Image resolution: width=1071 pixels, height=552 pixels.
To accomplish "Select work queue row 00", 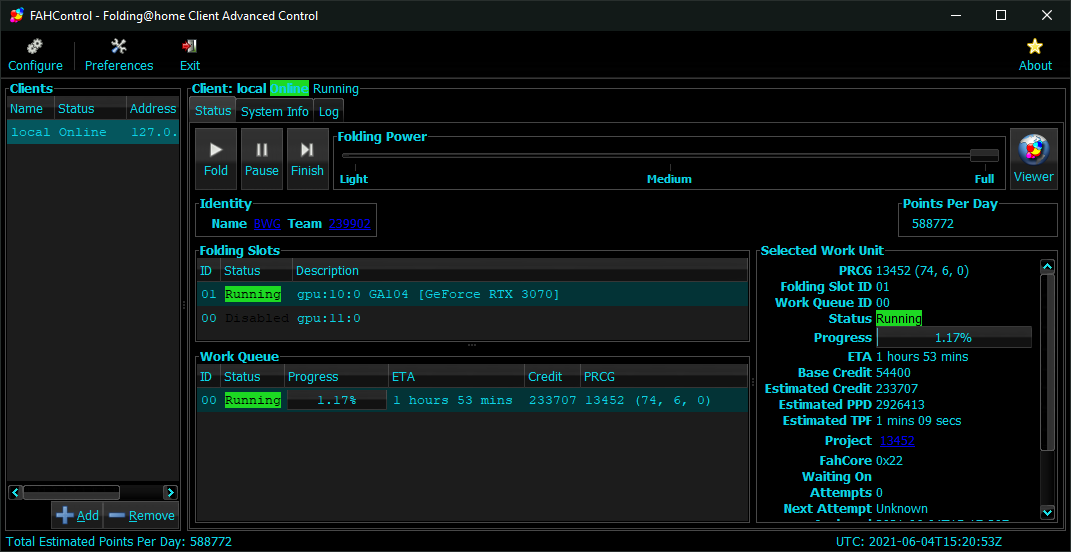I will click(x=473, y=400).
